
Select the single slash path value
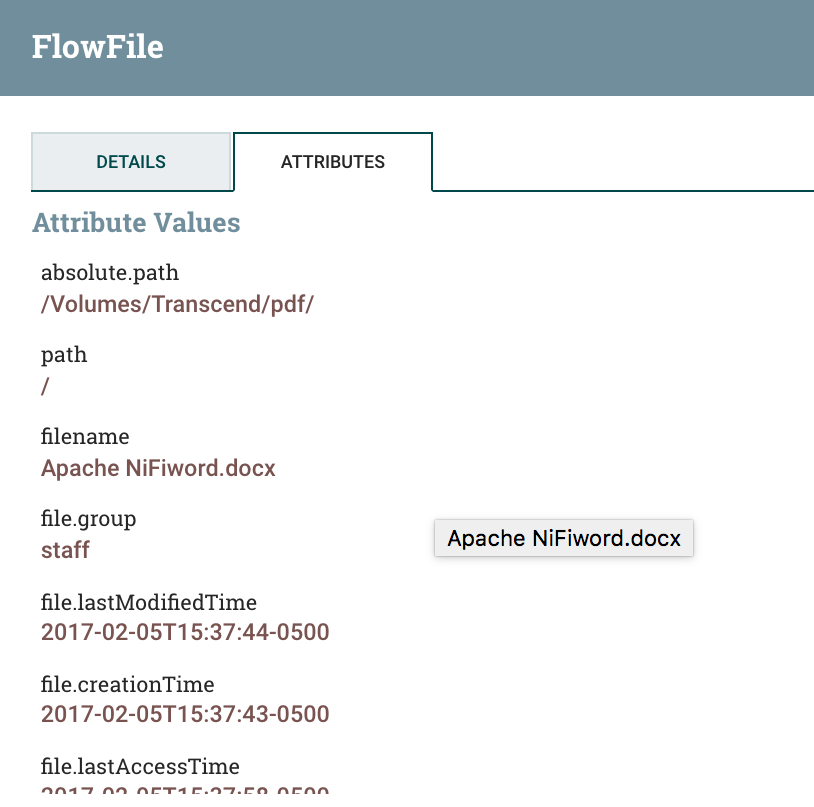point(45,386)
